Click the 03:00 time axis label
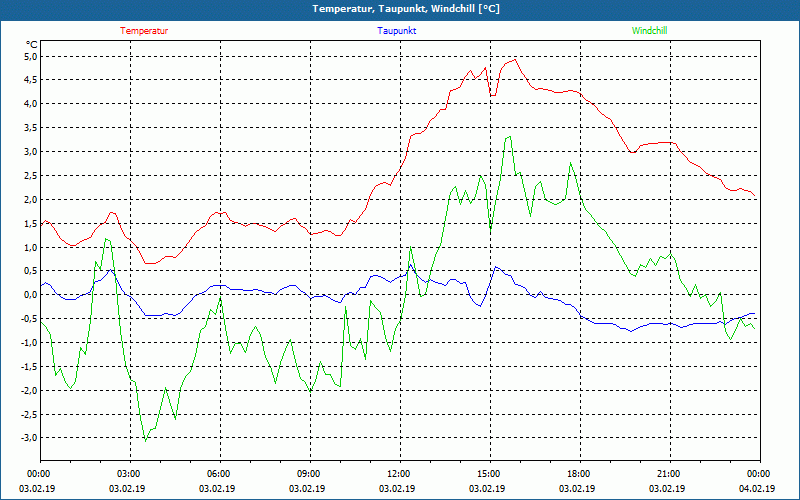This screenshot has height=500, width=800. pos(131,474)
